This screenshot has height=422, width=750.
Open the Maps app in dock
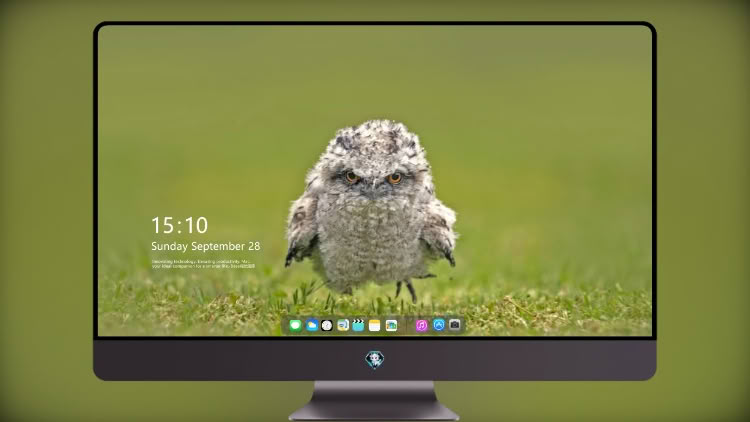[342, 325]
